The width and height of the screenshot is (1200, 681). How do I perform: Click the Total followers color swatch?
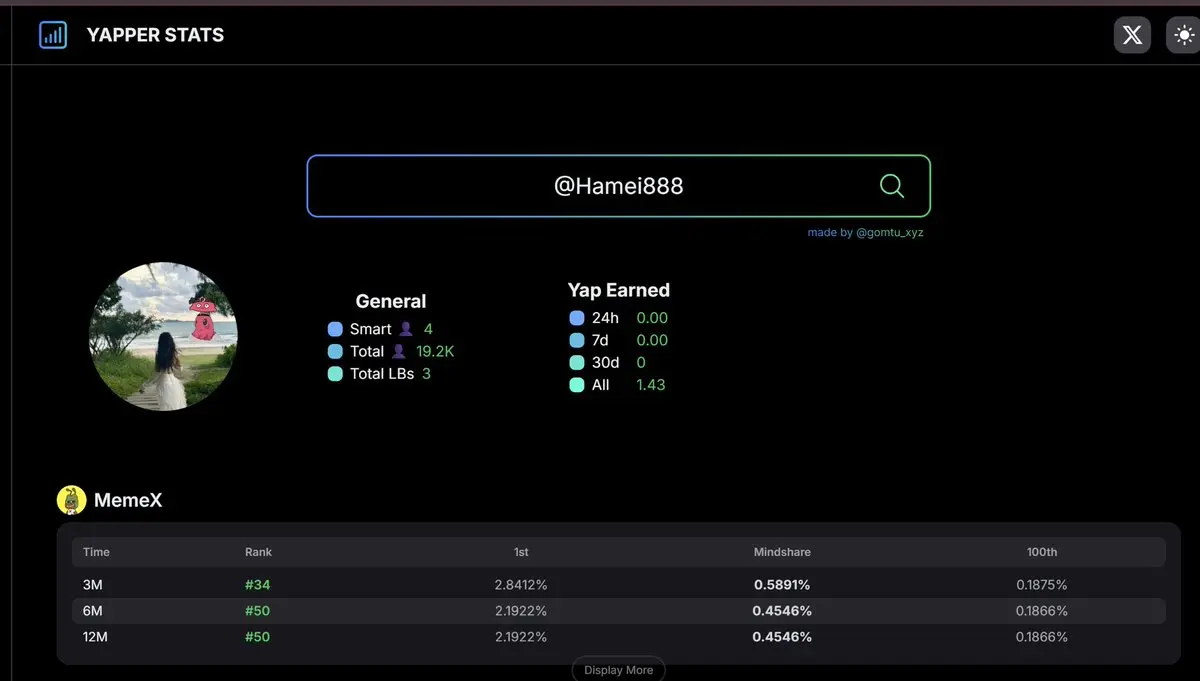[x=335, y=351]
